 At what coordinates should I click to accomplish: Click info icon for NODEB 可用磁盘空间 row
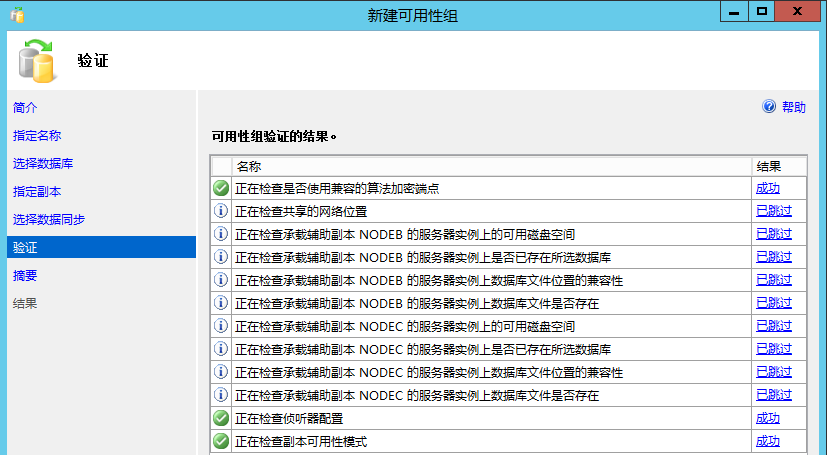coord(221,234)
